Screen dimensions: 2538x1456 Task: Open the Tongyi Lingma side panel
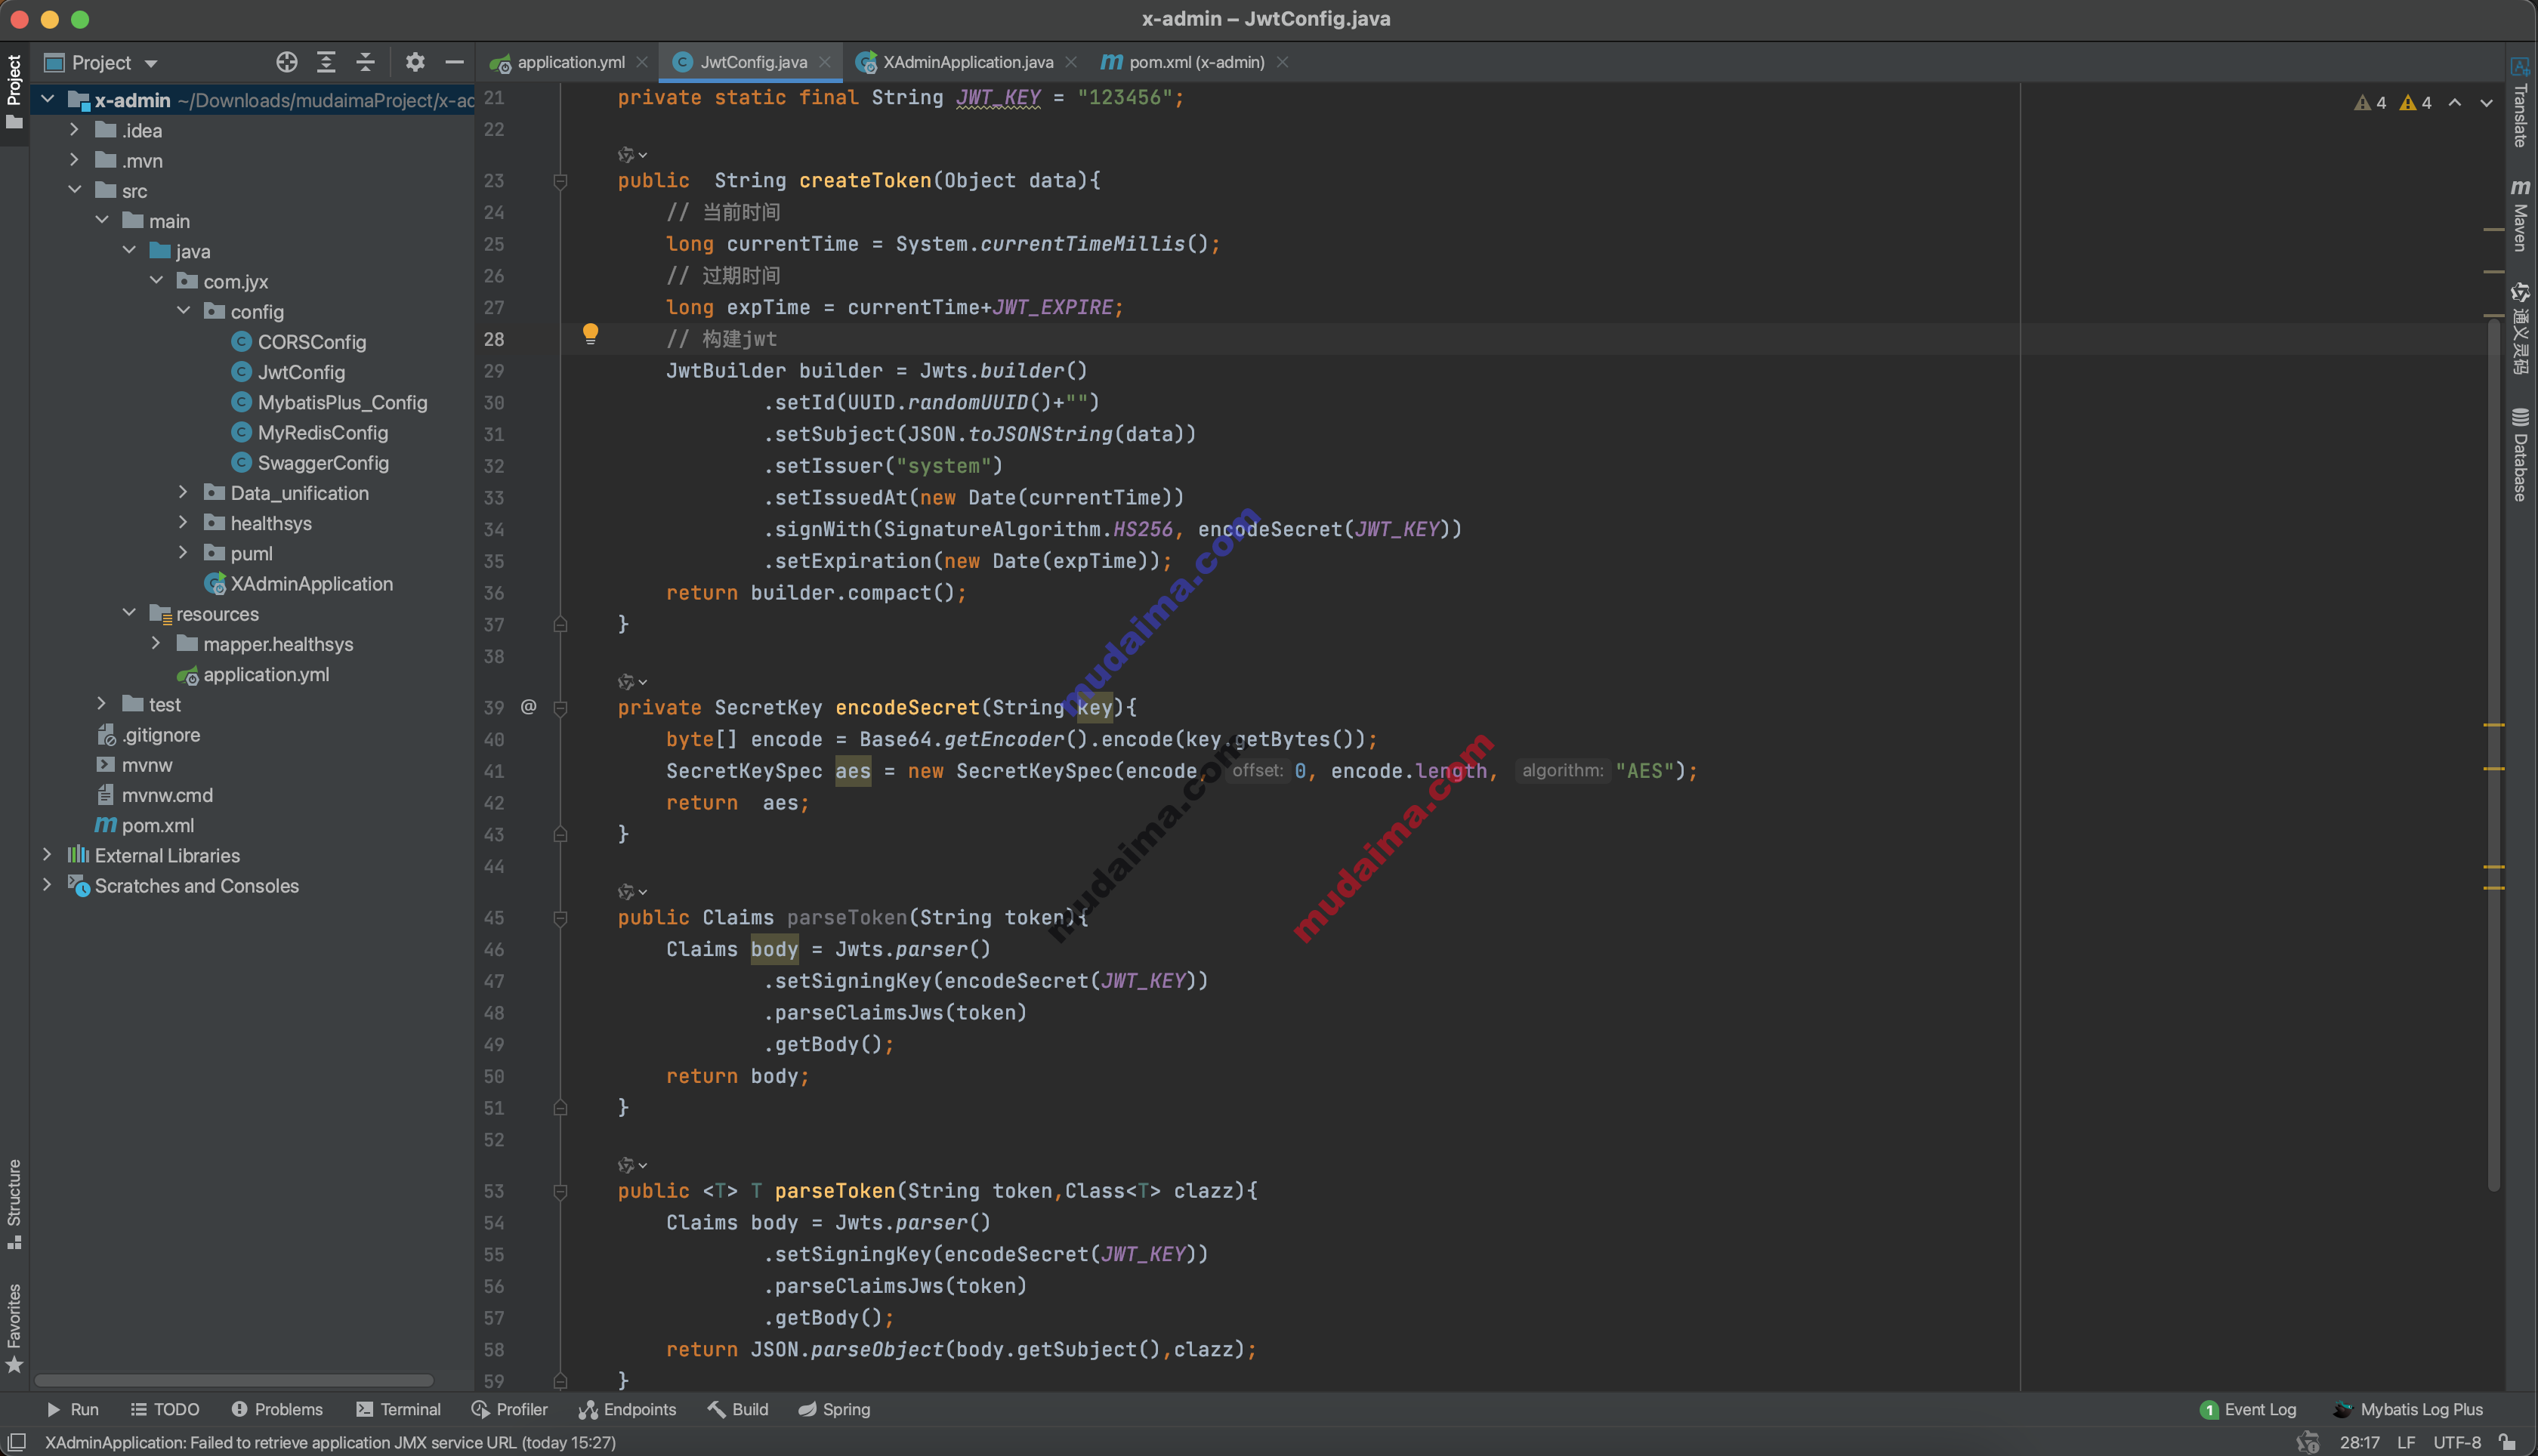[2520, 328]
